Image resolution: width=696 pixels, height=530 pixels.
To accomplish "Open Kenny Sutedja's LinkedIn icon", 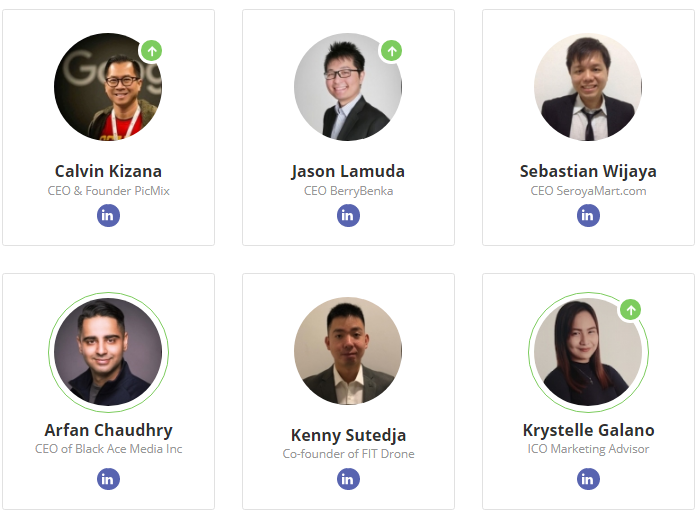I will point(348,479).
